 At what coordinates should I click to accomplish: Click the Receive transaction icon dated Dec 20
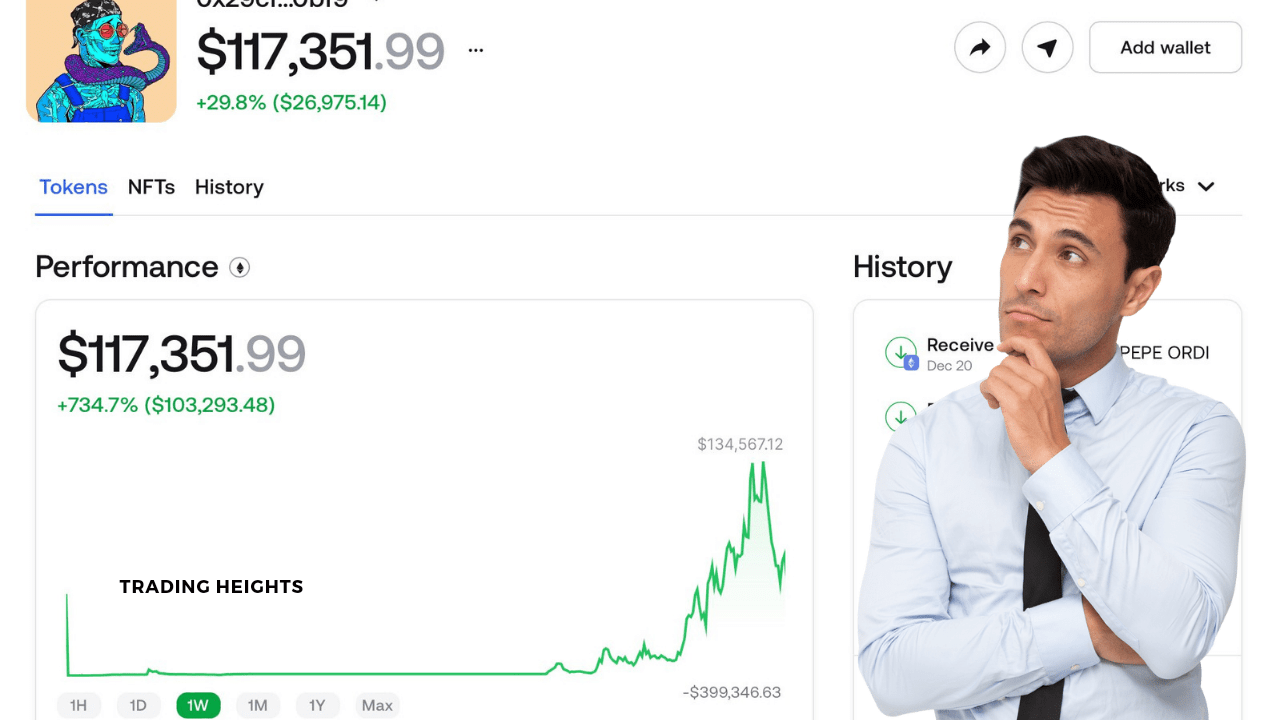coord(903,352)
